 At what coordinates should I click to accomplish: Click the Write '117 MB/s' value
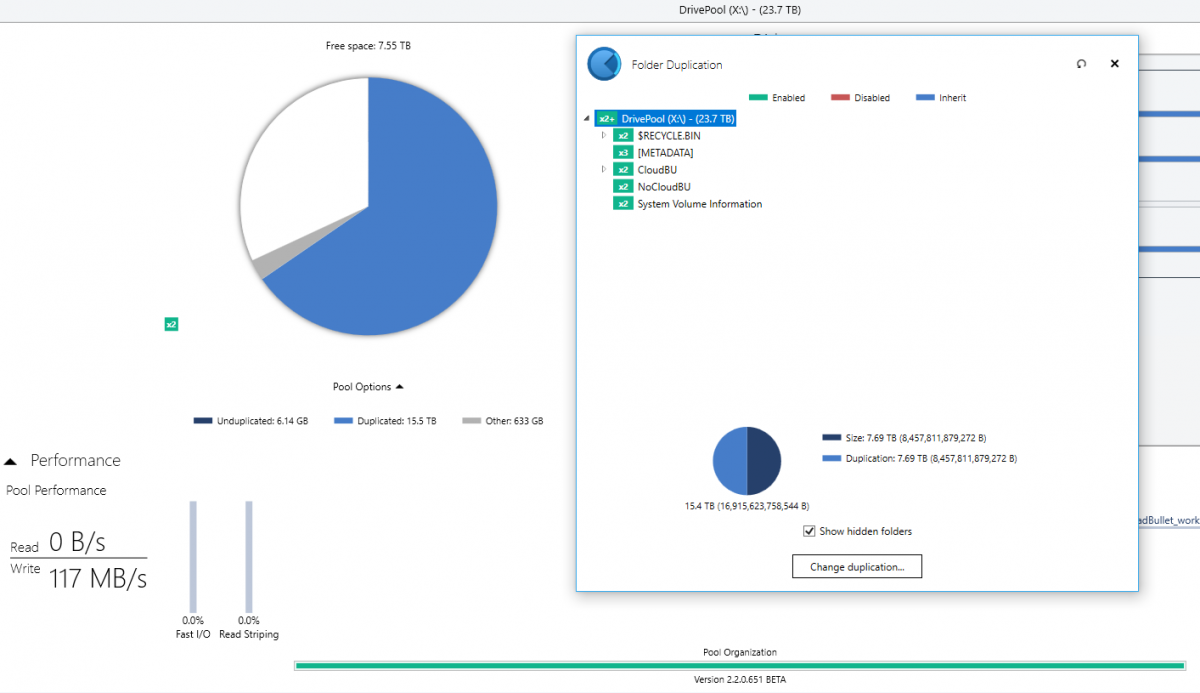[x=98, y=578]
